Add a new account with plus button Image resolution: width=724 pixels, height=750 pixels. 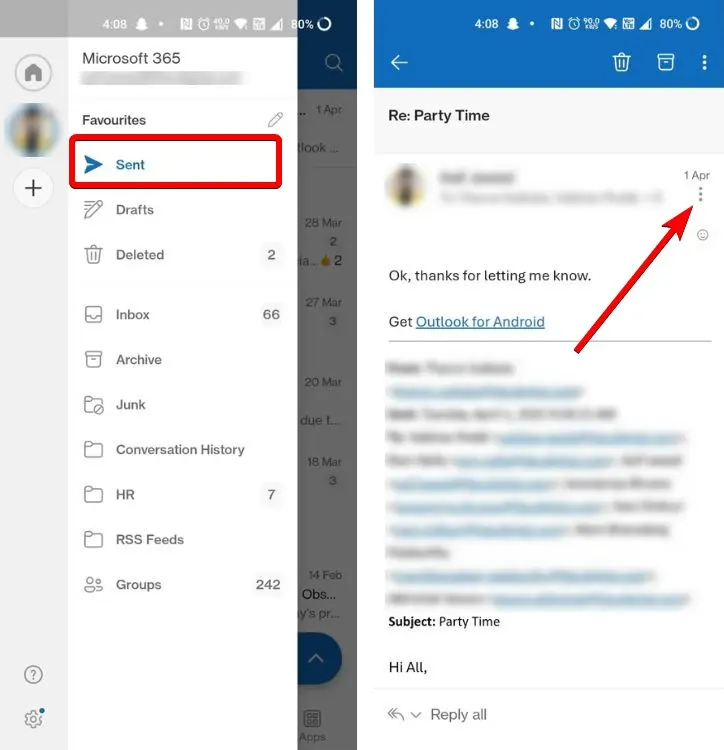coord(33,188)
